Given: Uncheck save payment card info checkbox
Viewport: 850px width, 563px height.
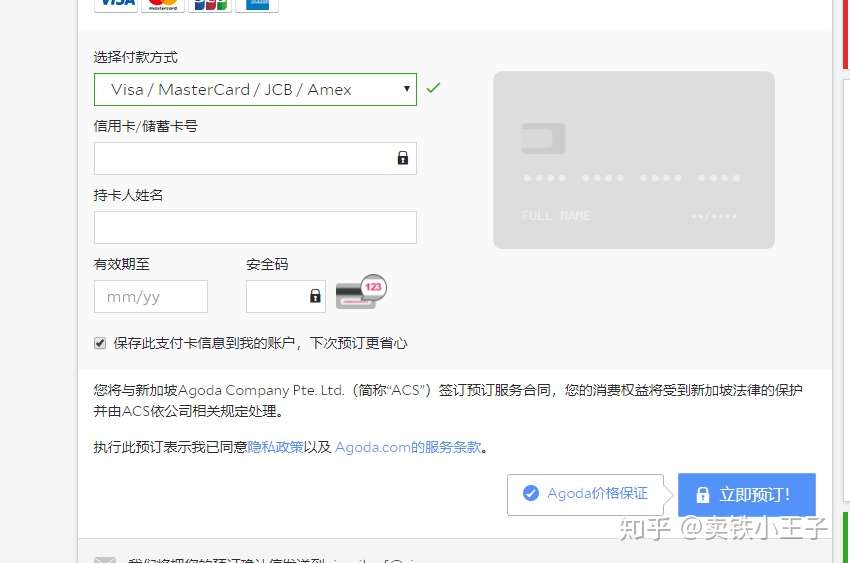Looking at the screenshot, I should [x=100, y=343].
